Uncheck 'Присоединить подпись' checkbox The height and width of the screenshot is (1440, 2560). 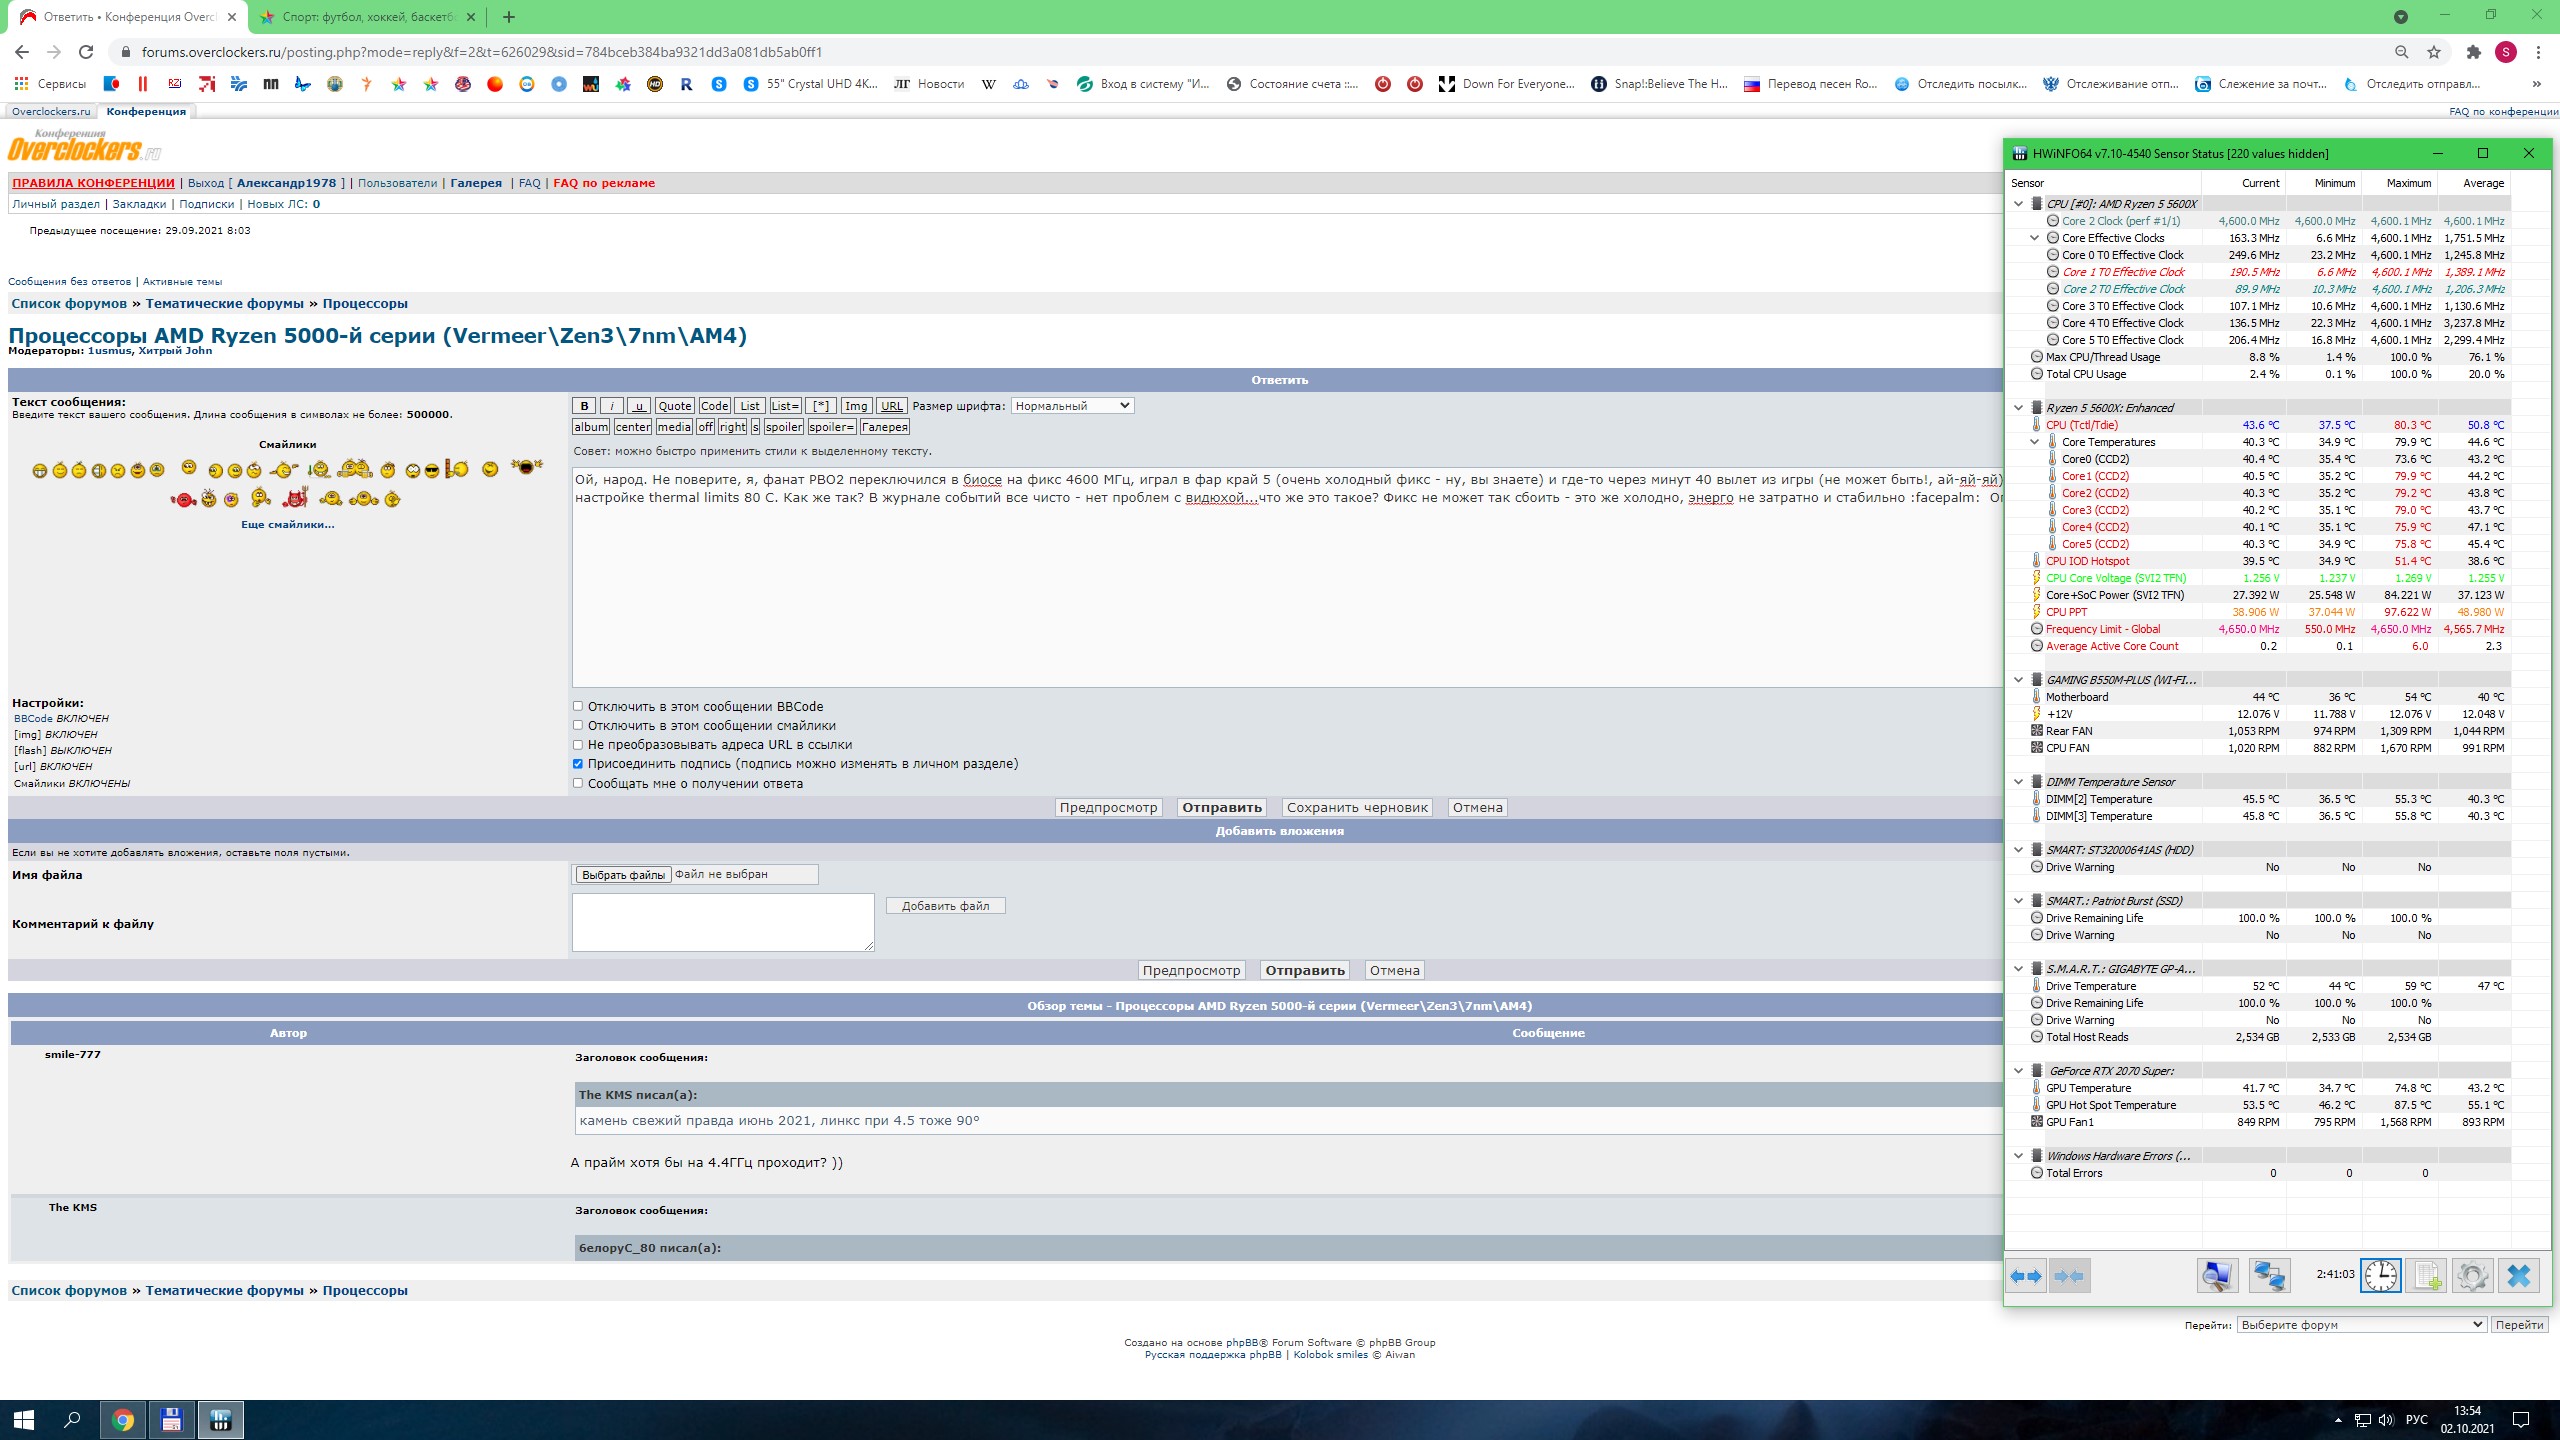click(578, 764)
